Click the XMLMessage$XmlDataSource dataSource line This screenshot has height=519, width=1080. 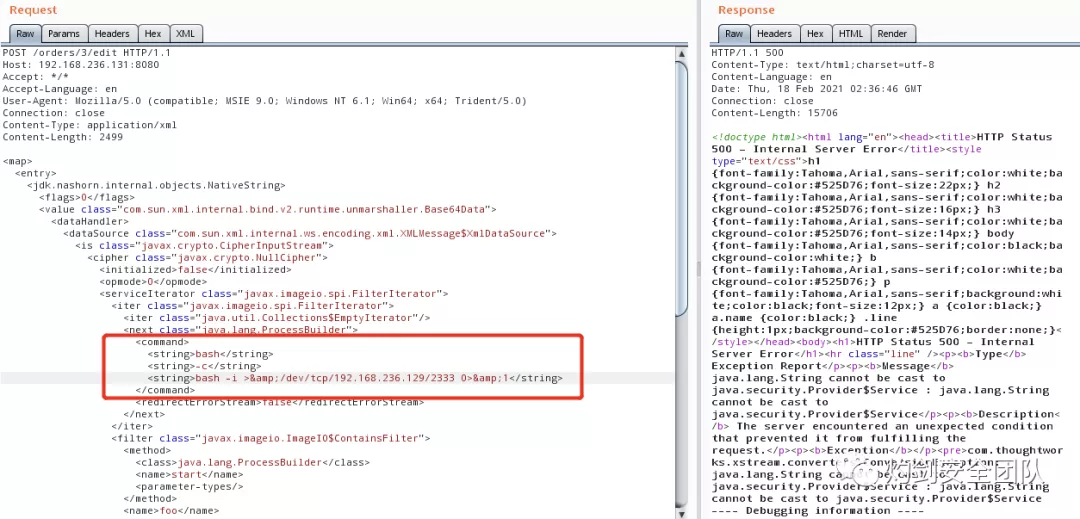pyautogui.click(x=310, y=233)
